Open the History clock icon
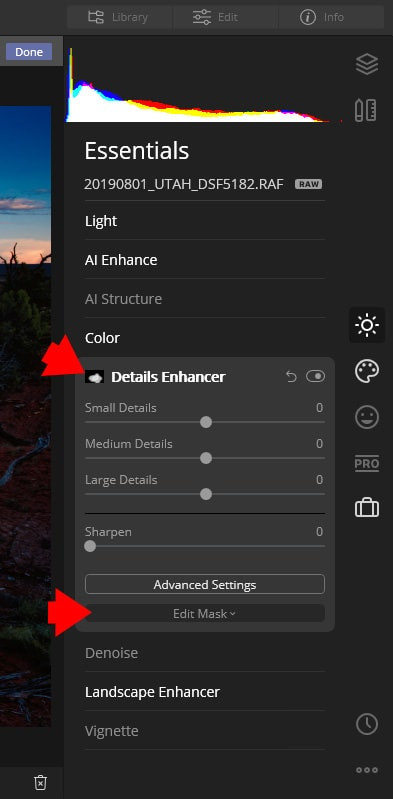Viewport: 393px width, 799px height. tap(367, 724)
